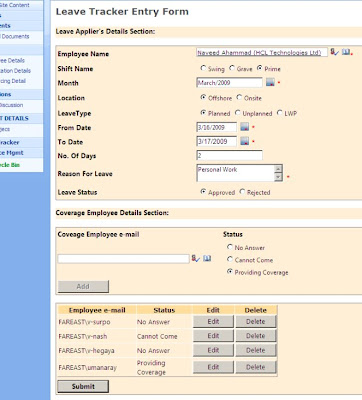The height and width of the screenshot is (400, 362).
Task: Set leave type to Planned
Action: [x=203, y=113]
